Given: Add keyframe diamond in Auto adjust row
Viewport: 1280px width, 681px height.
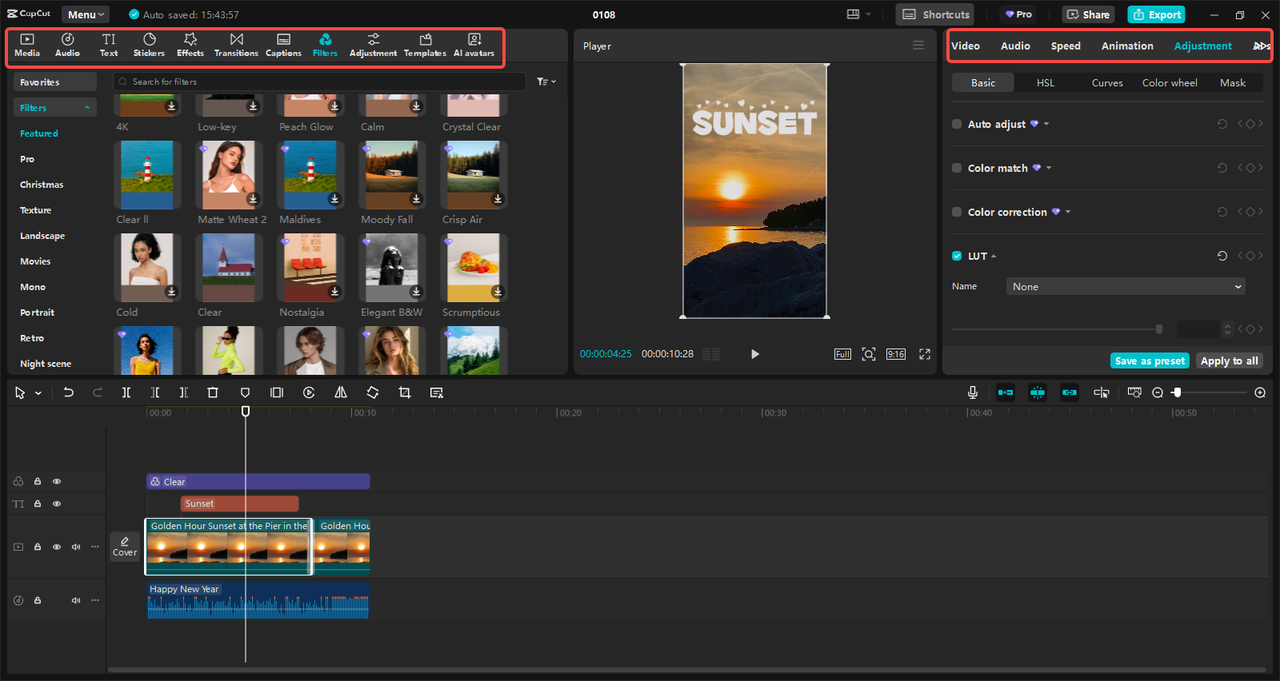Looking at the screenshot, I should (x=1249, y=124).
